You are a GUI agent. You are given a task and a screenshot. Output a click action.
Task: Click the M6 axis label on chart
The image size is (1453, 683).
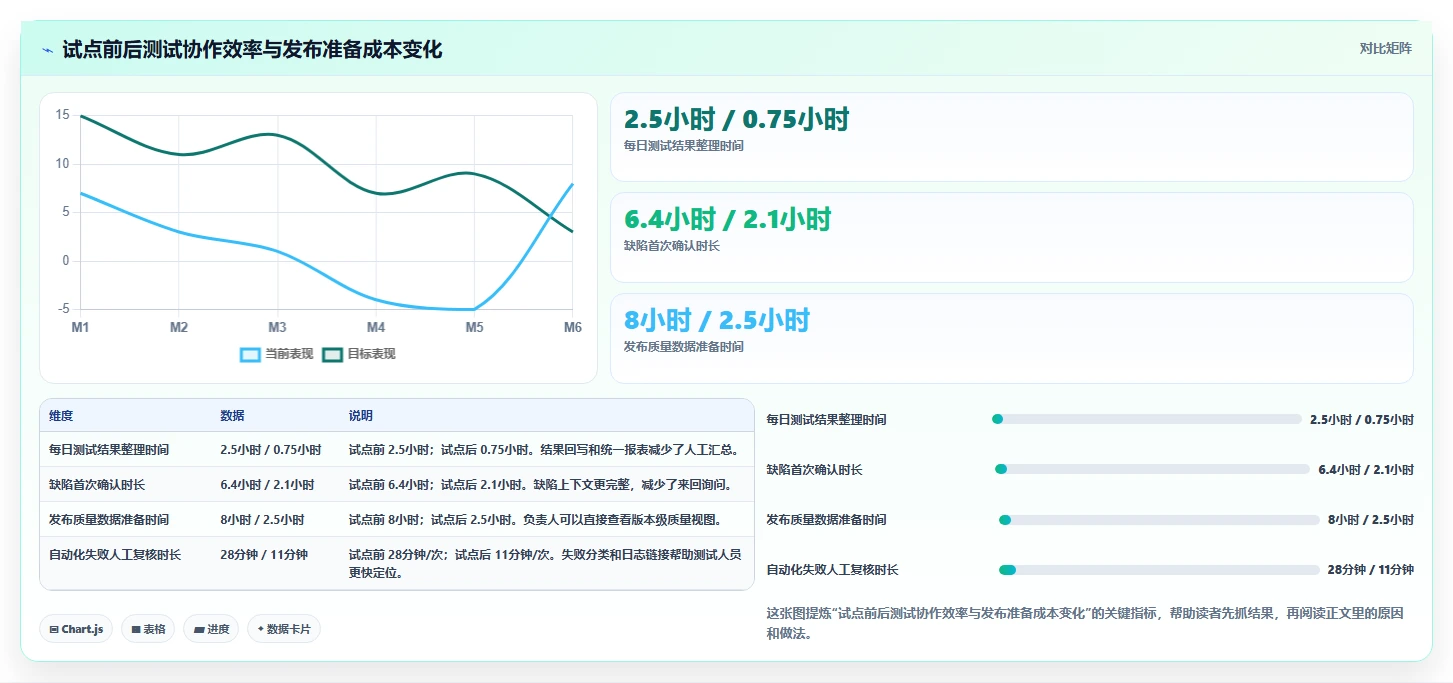(573, 327)
